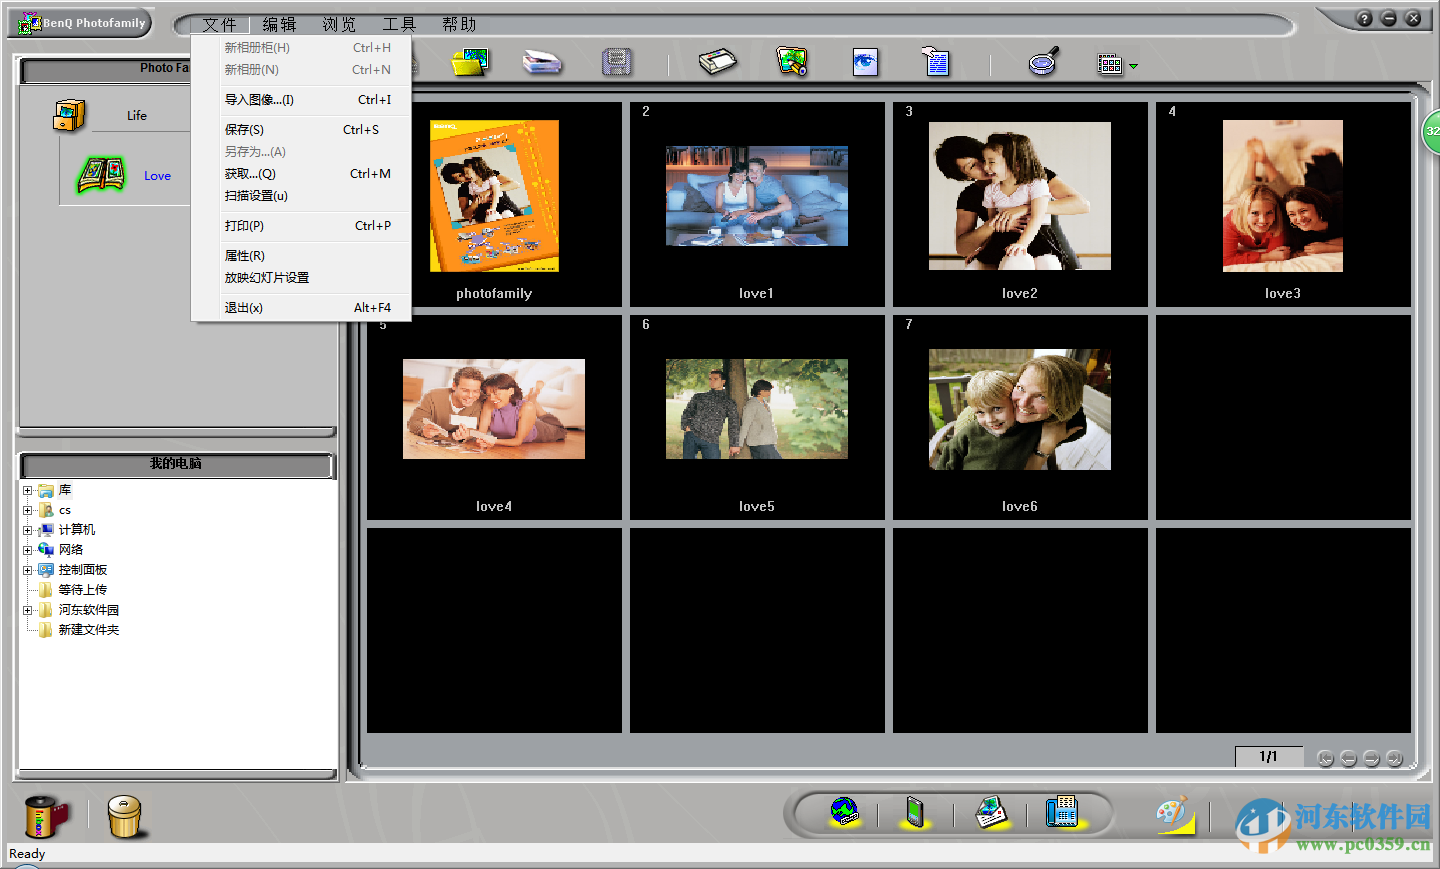Open the image editing palette toolbar icon
The image size is (1440, 869).
[x=790, y=62]
